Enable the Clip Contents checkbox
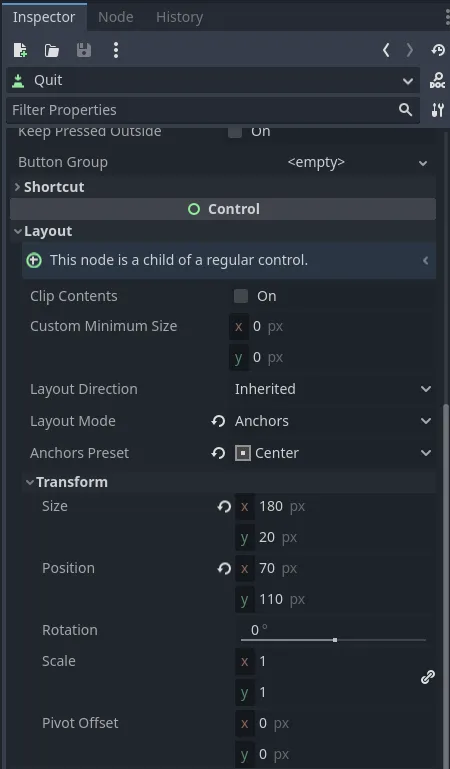Image resolution: width=450 pixels, height=769 pixels. [241, 296]
